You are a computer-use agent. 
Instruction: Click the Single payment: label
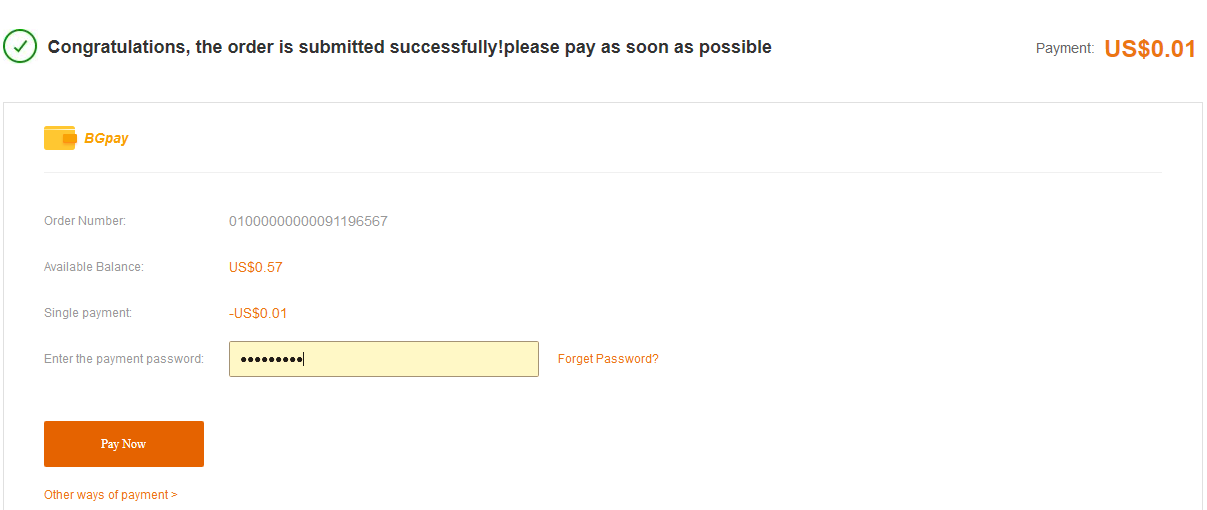(88, 313)
